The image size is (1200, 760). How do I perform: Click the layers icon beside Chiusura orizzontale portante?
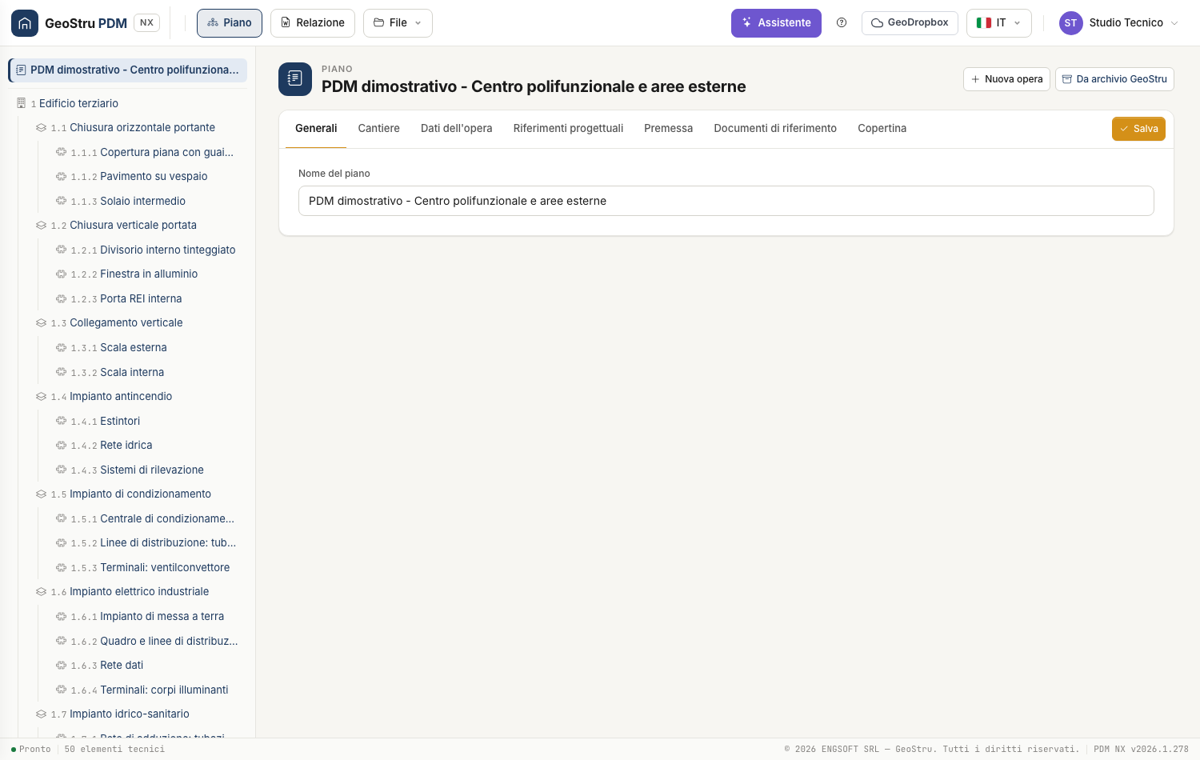pos(41,128)
